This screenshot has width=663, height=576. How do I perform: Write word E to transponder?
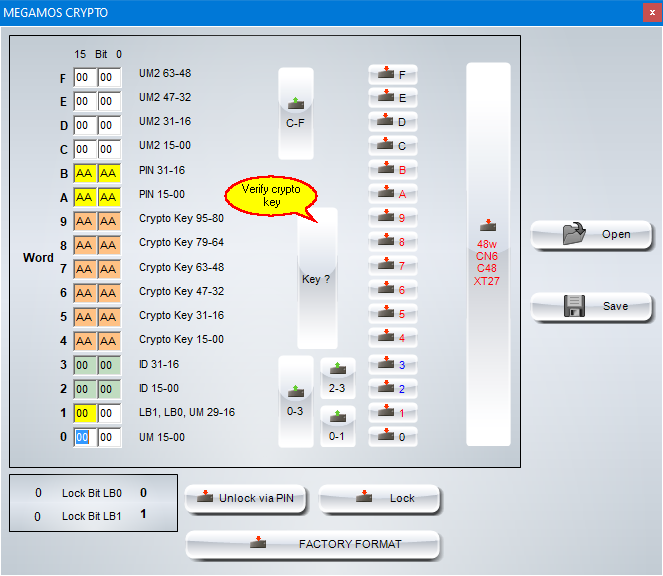[393, 98]
